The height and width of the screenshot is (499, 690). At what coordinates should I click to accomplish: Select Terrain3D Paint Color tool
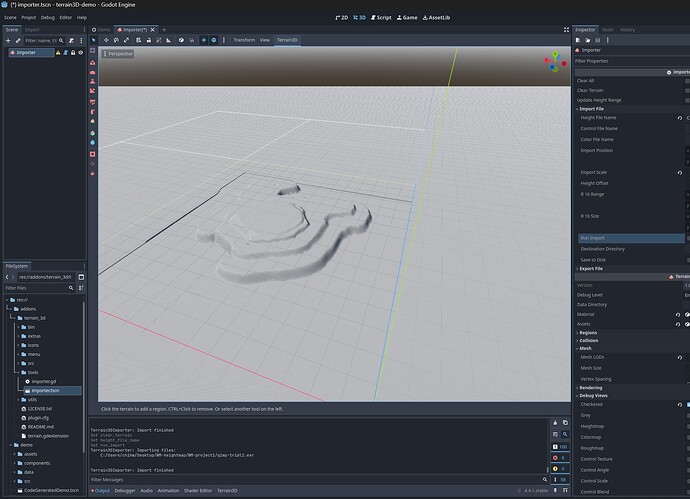pos(92,133)
